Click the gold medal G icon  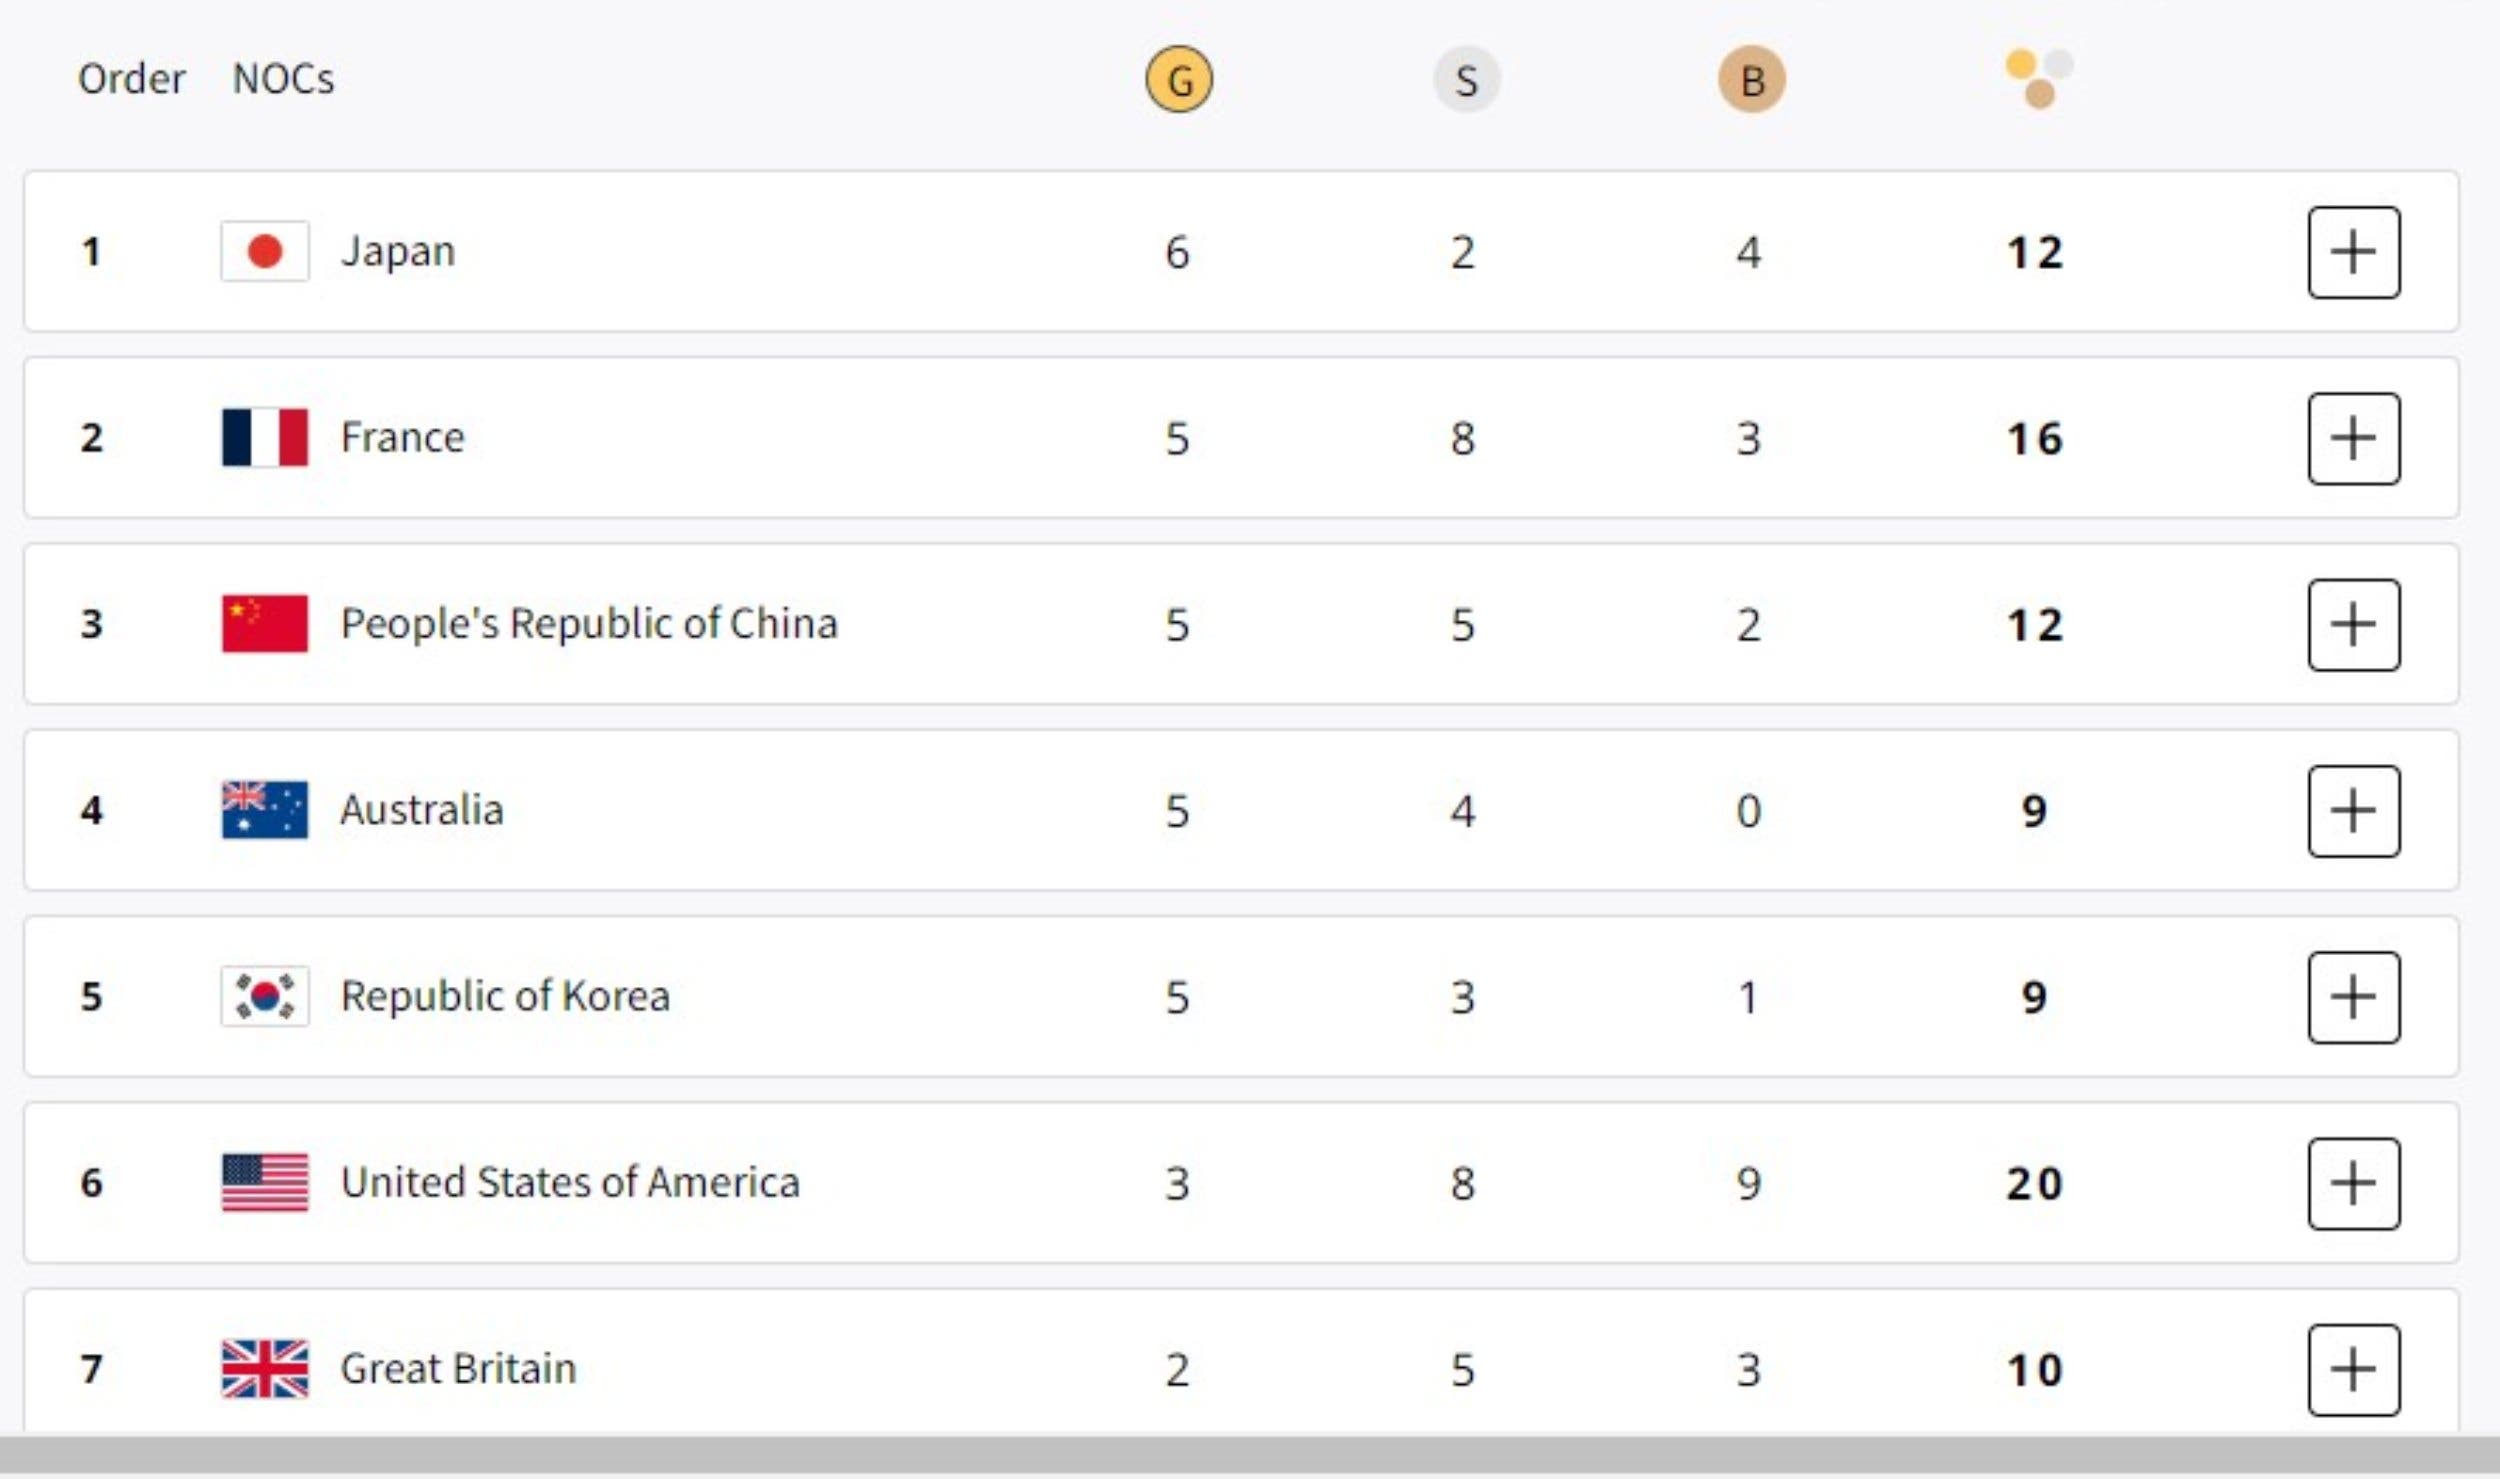(x=1179, y=79)
